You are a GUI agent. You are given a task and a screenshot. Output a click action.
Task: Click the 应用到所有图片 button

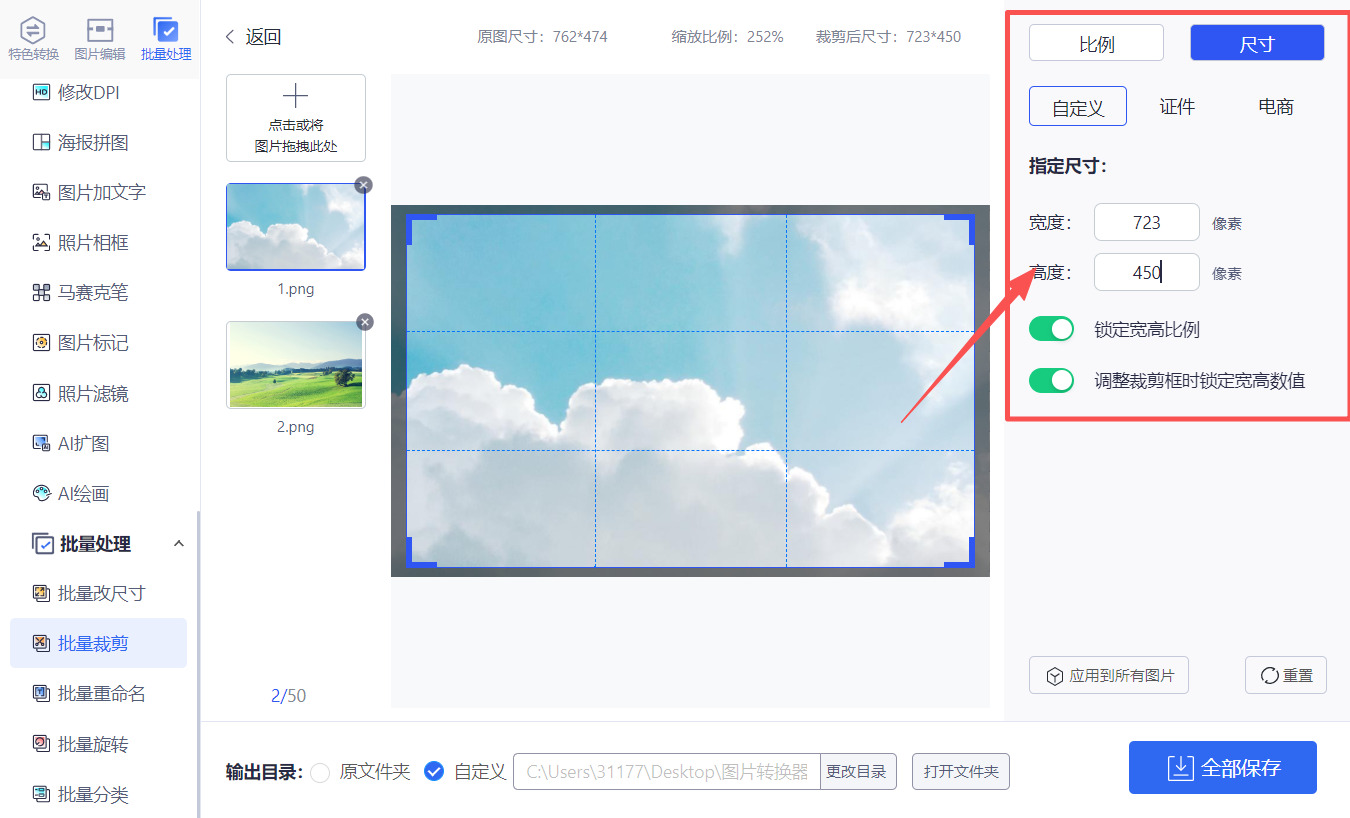click(x=1109, y=676)
